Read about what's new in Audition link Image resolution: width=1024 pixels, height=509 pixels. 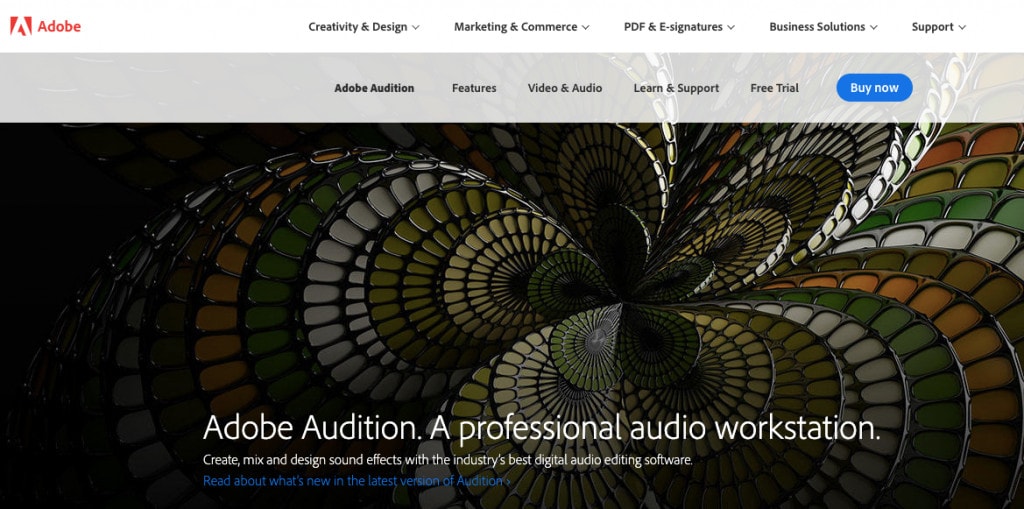click(357, 481)
